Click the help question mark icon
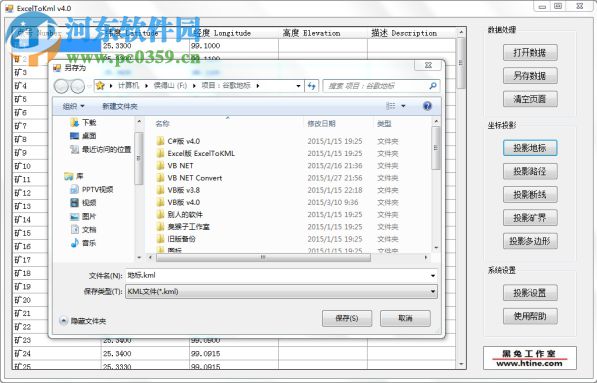Viewport: 597px width, 383px height. click(x=427, y=106)
